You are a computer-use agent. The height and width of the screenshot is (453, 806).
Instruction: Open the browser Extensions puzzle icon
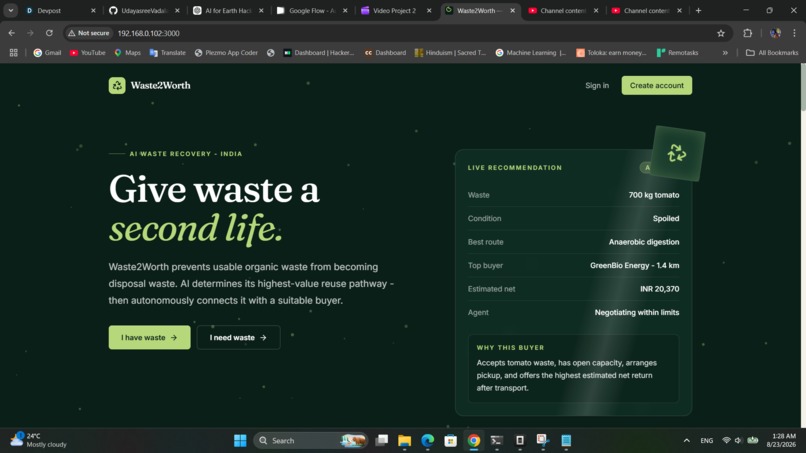tap(747, 33)
